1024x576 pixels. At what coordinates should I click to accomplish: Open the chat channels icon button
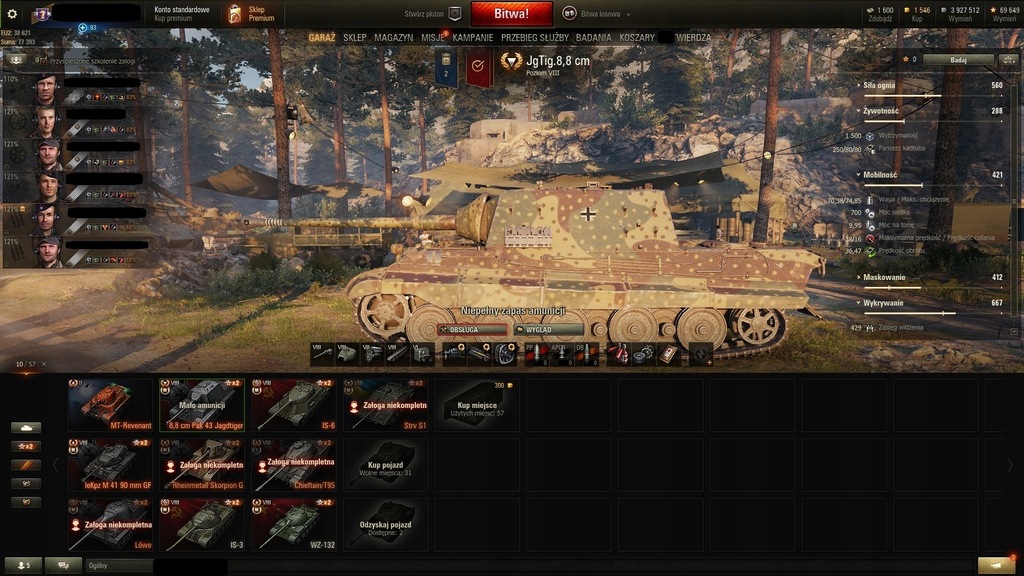click(x=63, y=565)
